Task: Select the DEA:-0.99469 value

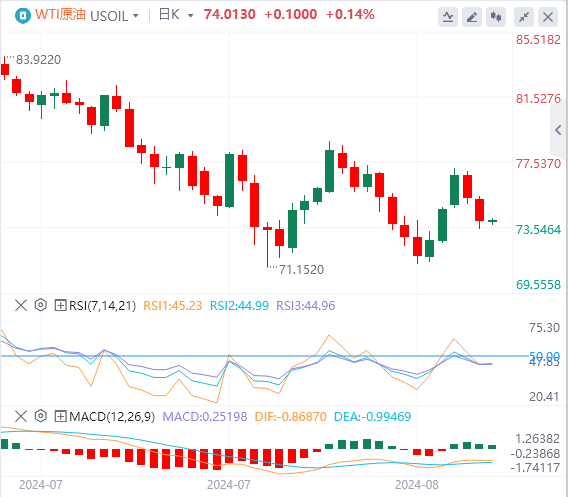Action: 372,417
